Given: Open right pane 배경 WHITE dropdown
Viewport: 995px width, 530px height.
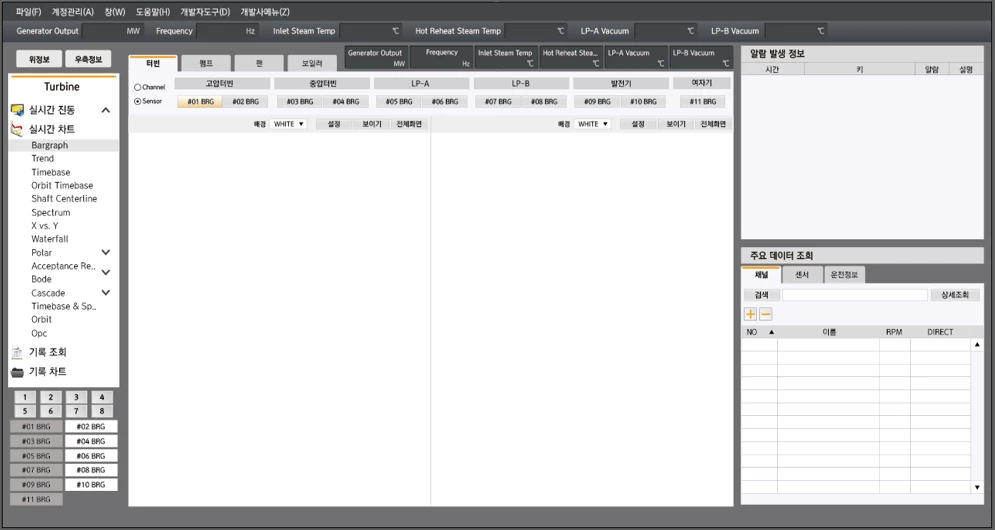Looking at the screenshot, I should (593, 124).
